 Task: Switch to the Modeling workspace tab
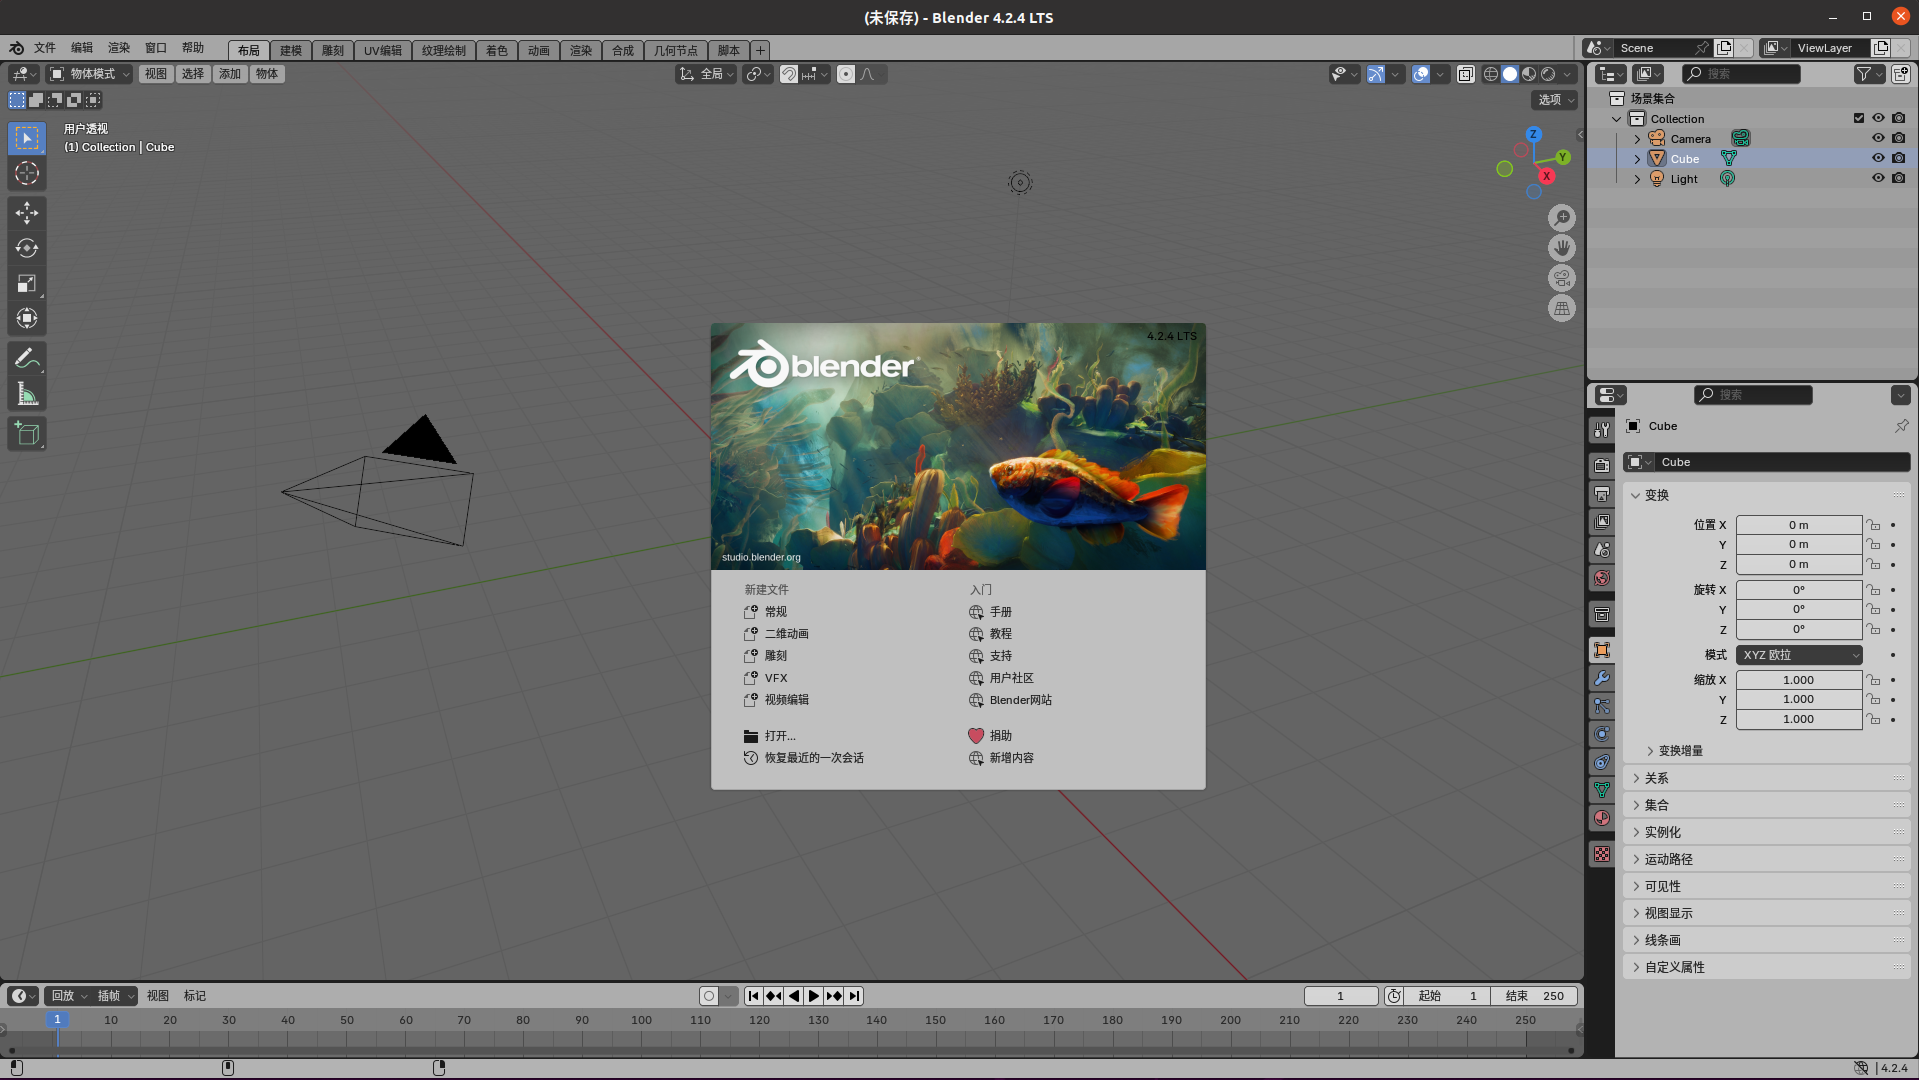click(291, 50)
